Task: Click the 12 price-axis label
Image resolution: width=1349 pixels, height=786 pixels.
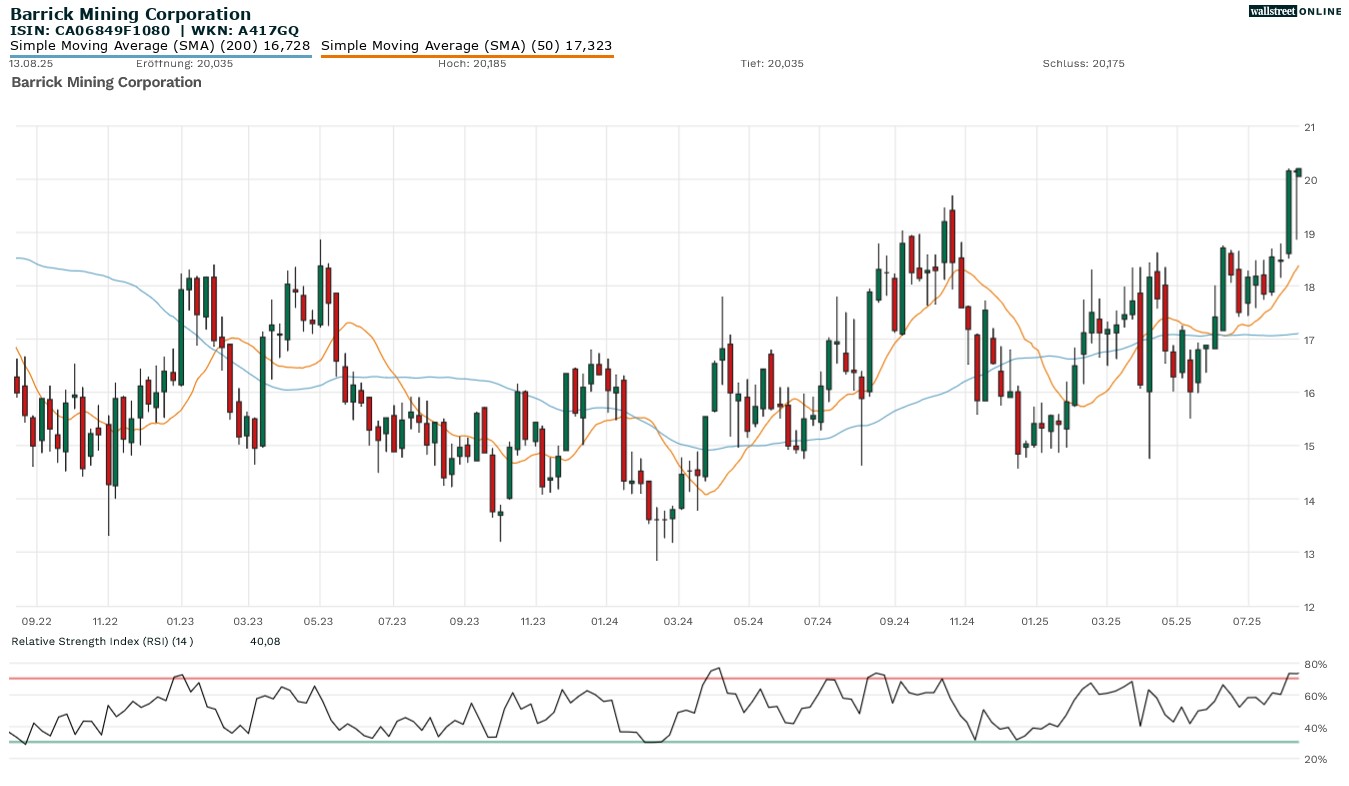Action: click(1309, 607)
